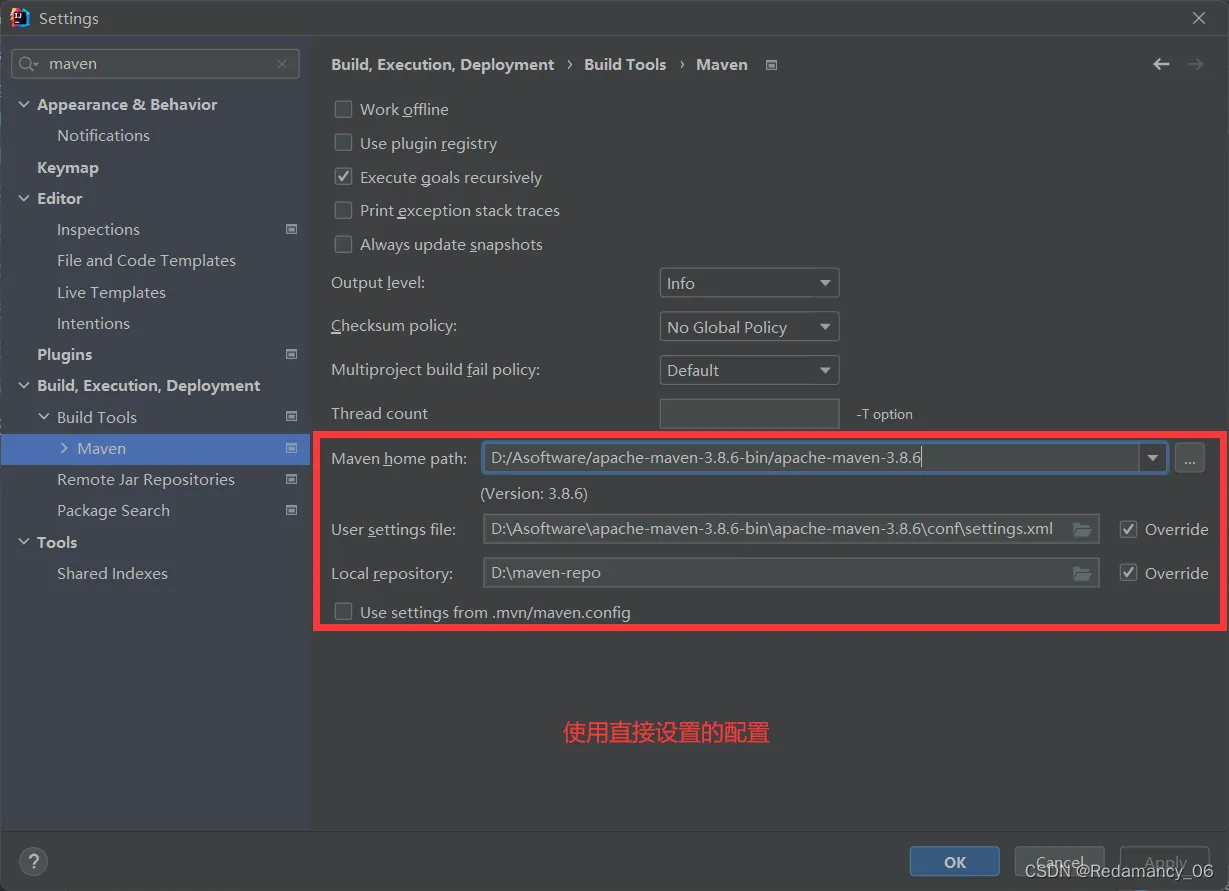
Task: Focus the settings search box
Action: click(155, 63)
